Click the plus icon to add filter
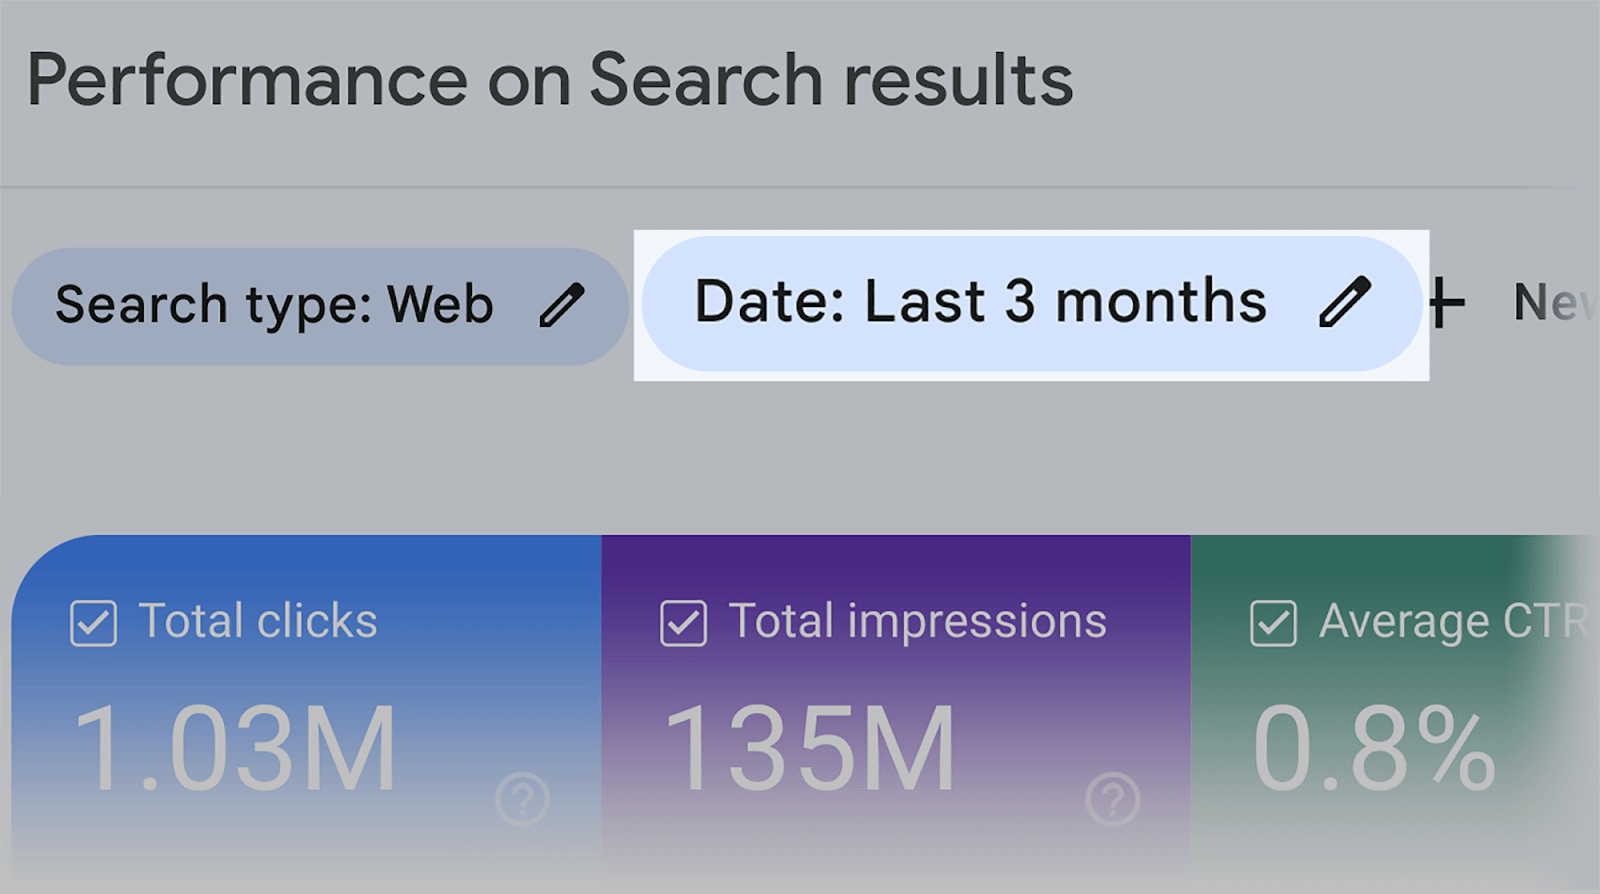The image size is (1600, 894). click(1445, 303)
